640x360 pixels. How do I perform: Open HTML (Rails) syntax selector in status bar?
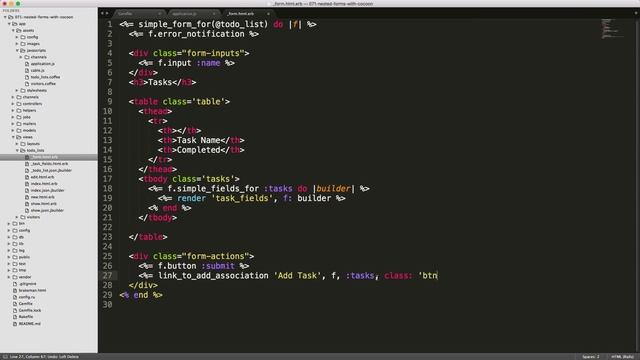click(x=622, y=357)
